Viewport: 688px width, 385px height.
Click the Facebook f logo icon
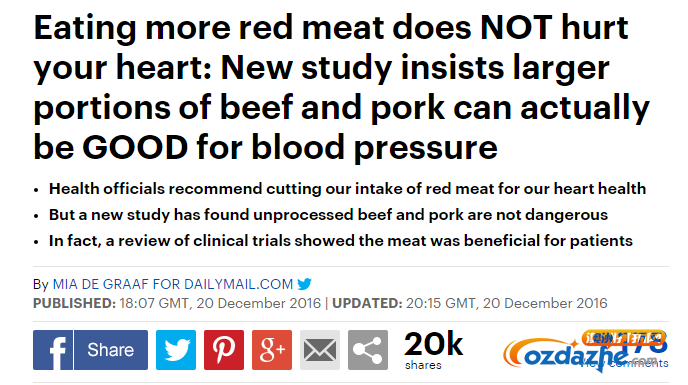point(53,350)
